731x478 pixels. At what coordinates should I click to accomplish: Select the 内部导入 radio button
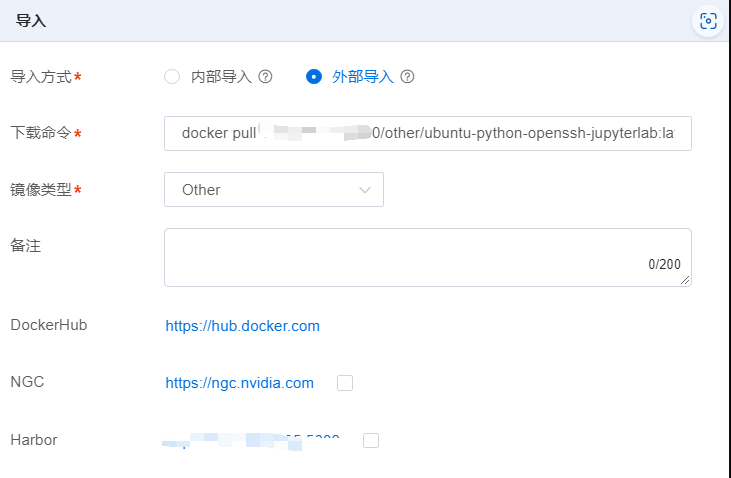172,77
